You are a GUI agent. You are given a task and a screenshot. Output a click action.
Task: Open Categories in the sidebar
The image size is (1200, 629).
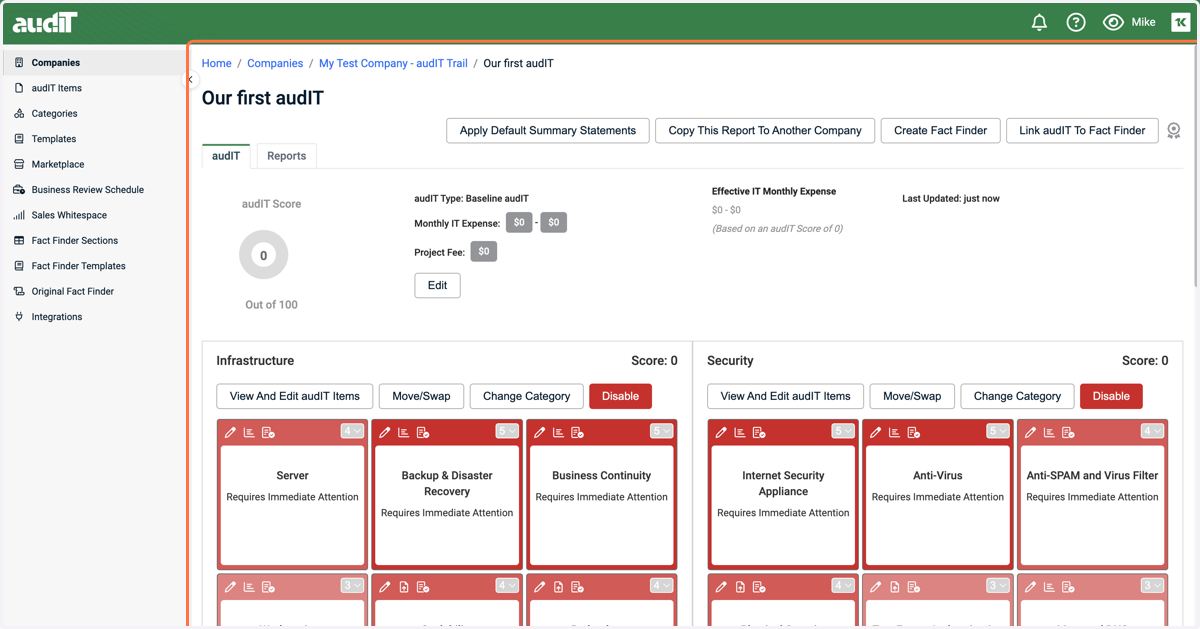[93, 113]
